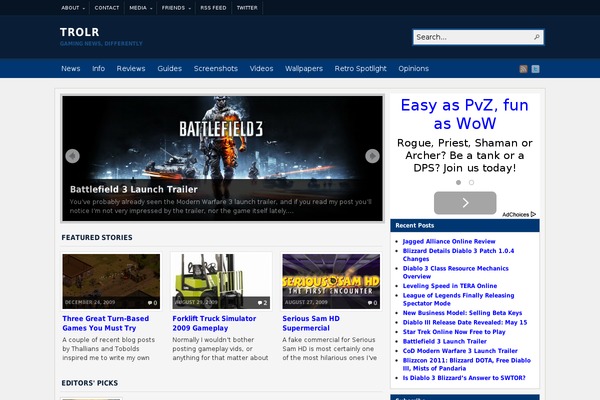Image resolution: width=600 pixels, height=400 pixels.
Task: Select the second ad carousel dot
Action: point(471,183)
